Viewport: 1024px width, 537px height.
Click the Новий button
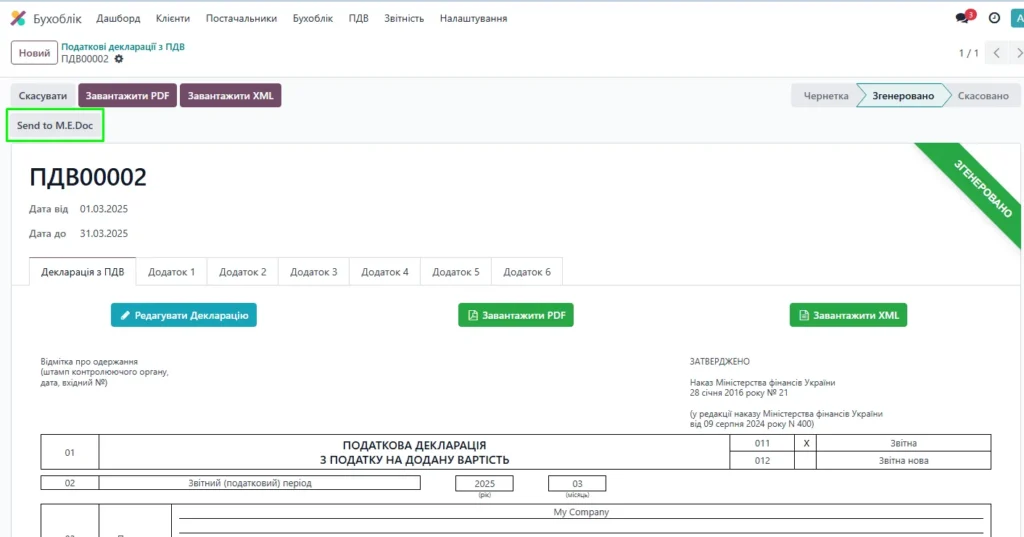tap(34, 53)
